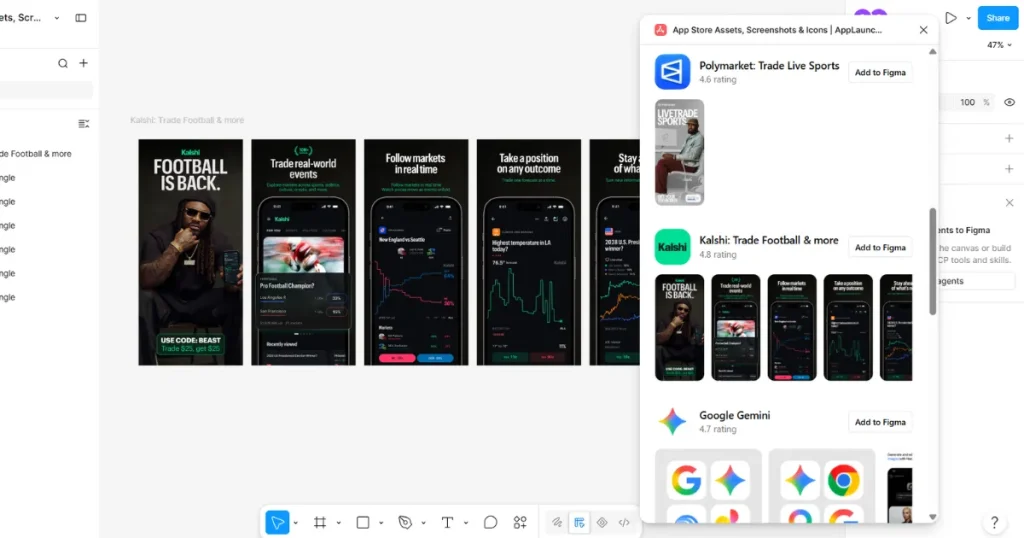
Task: Select the Move tool in the bottom toolbar
Action: point(278,522)
